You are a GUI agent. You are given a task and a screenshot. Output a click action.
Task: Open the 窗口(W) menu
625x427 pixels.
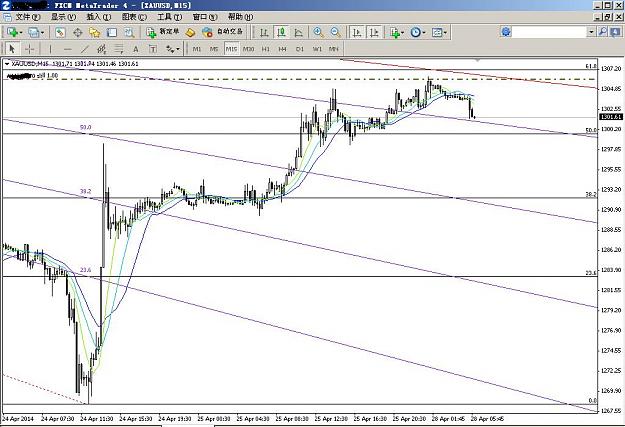tap(205, 17)
